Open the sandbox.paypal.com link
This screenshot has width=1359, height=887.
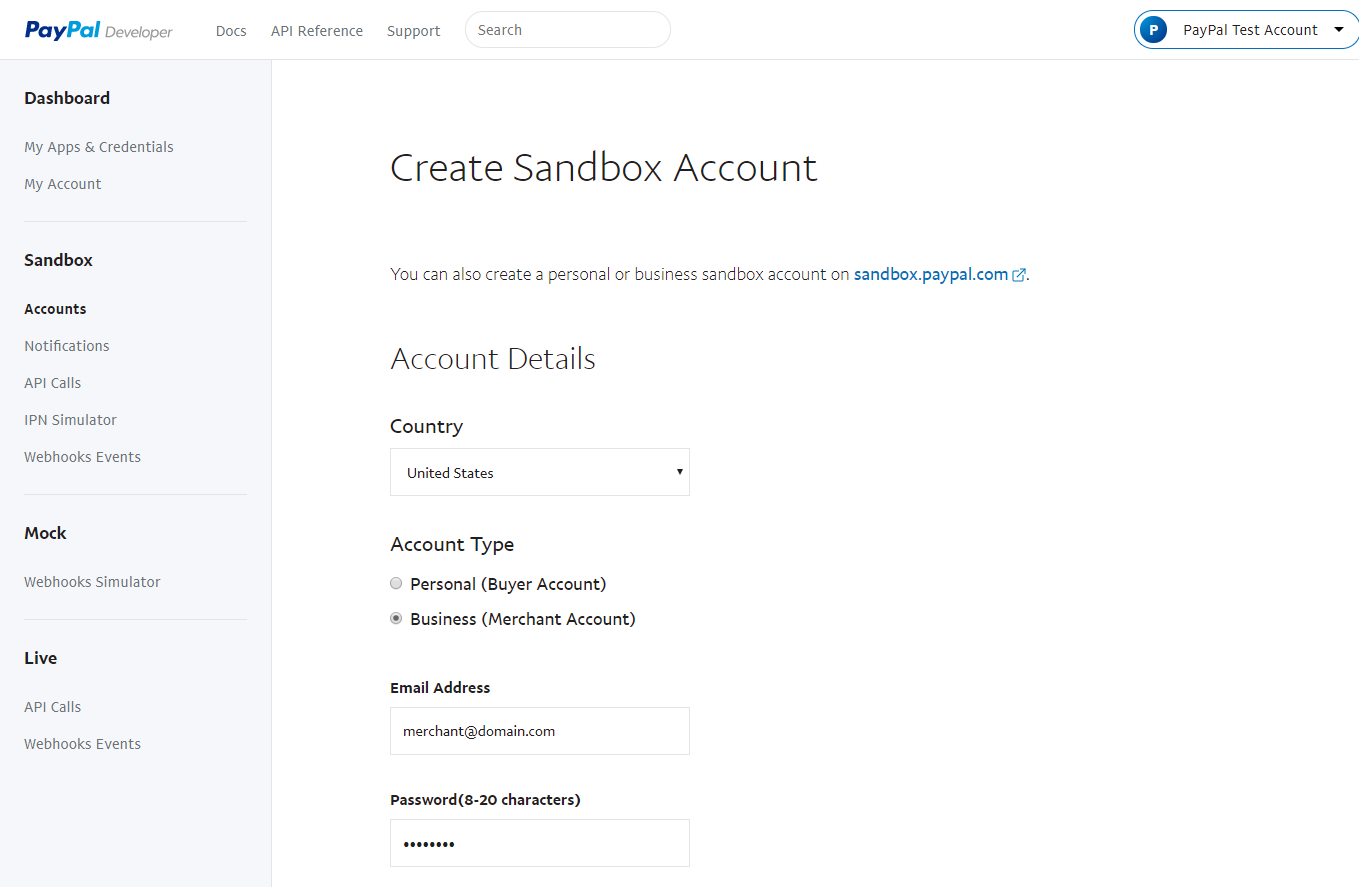(x=931, y=274)
